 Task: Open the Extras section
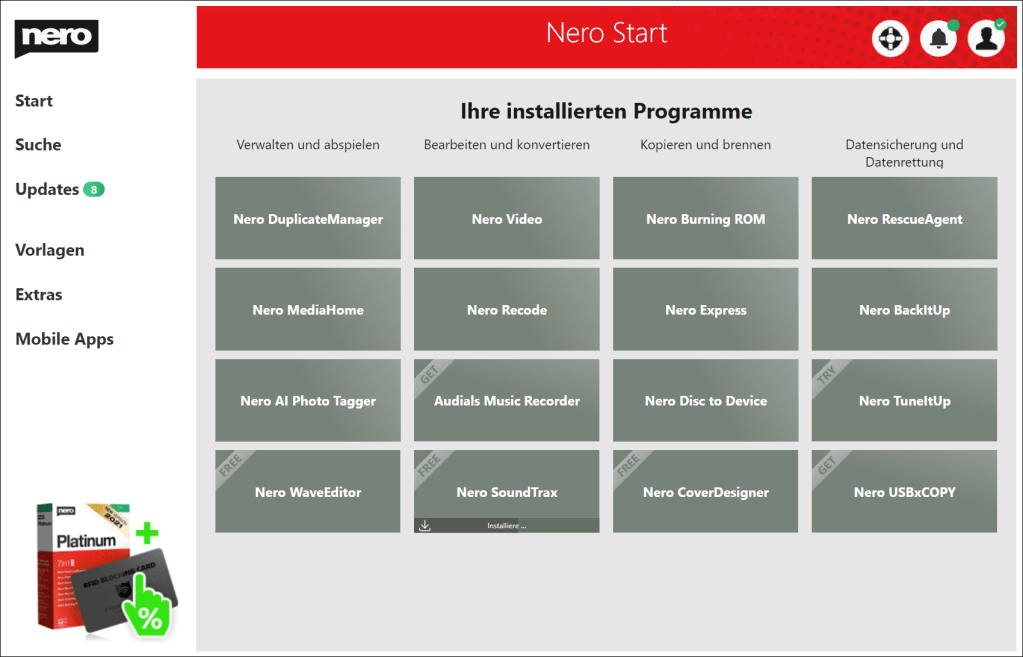pyautogui.click(x=39, y=295)
